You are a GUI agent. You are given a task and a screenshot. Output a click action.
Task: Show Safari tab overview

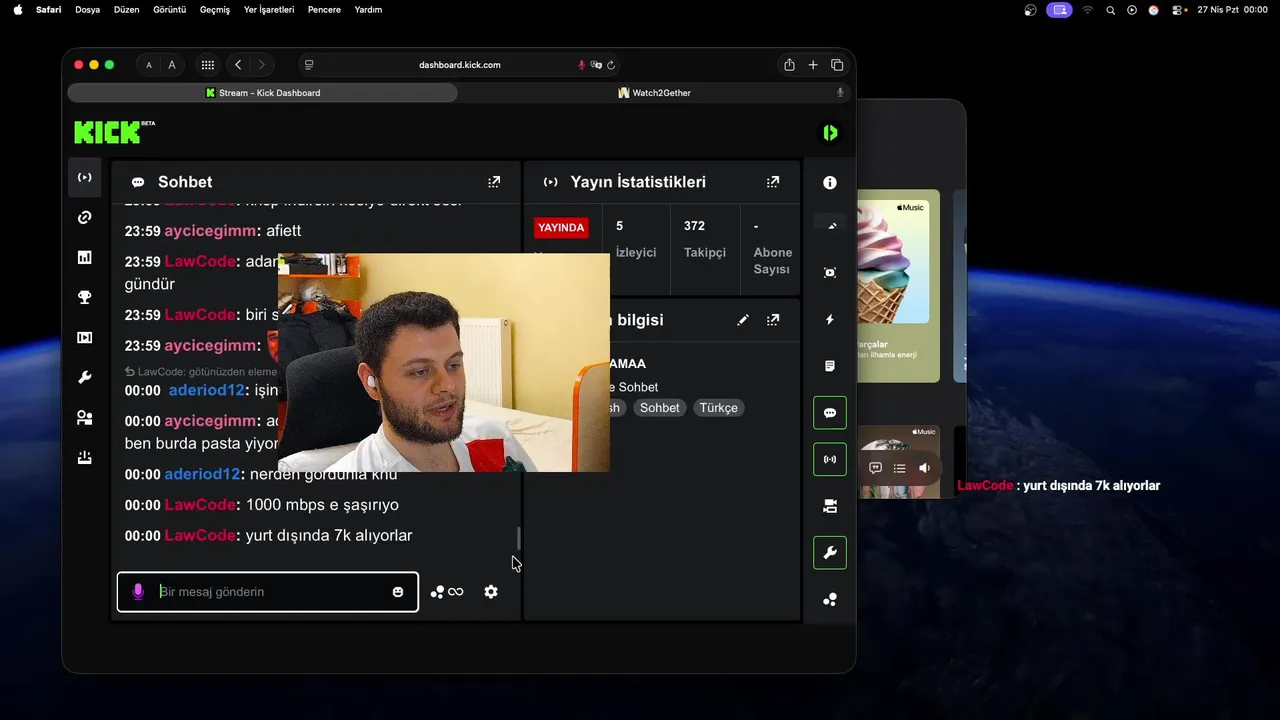click(x=837, y=65)
